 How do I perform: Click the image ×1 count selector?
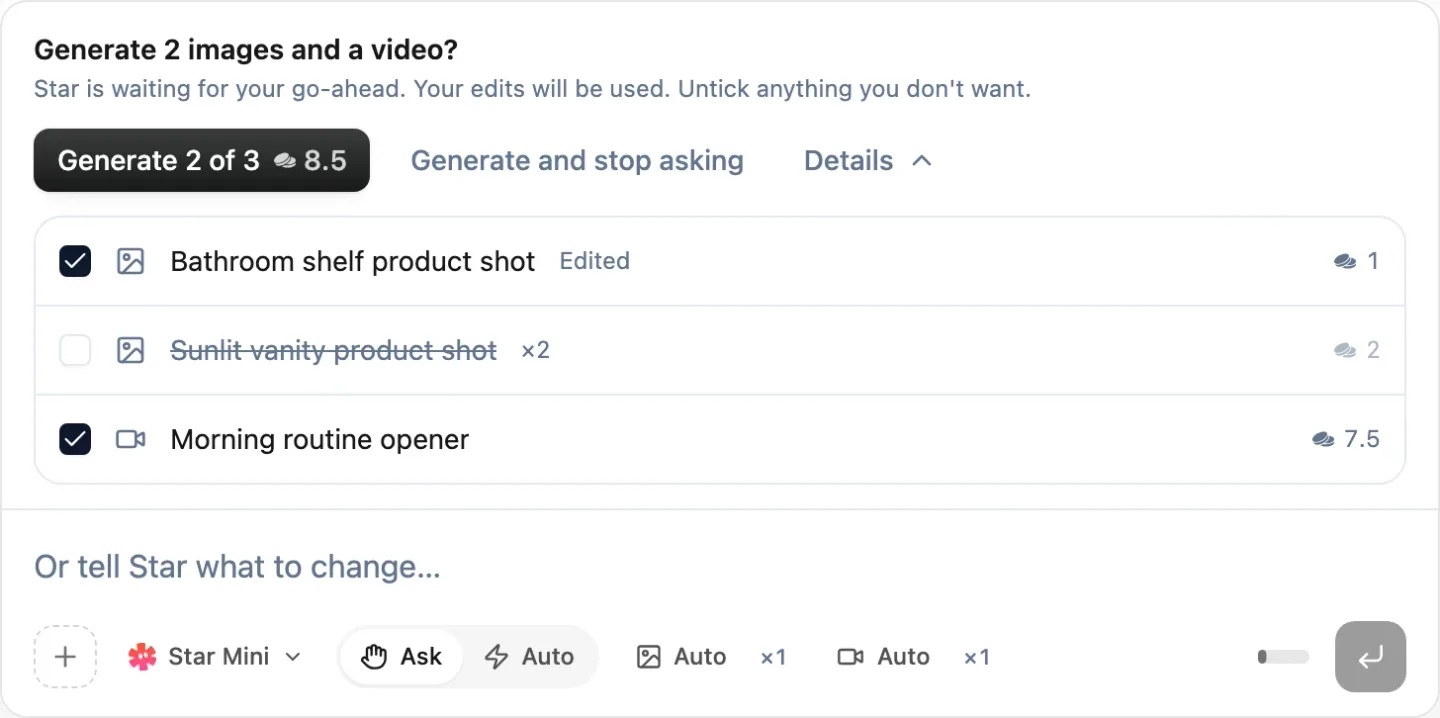[773, 657]
